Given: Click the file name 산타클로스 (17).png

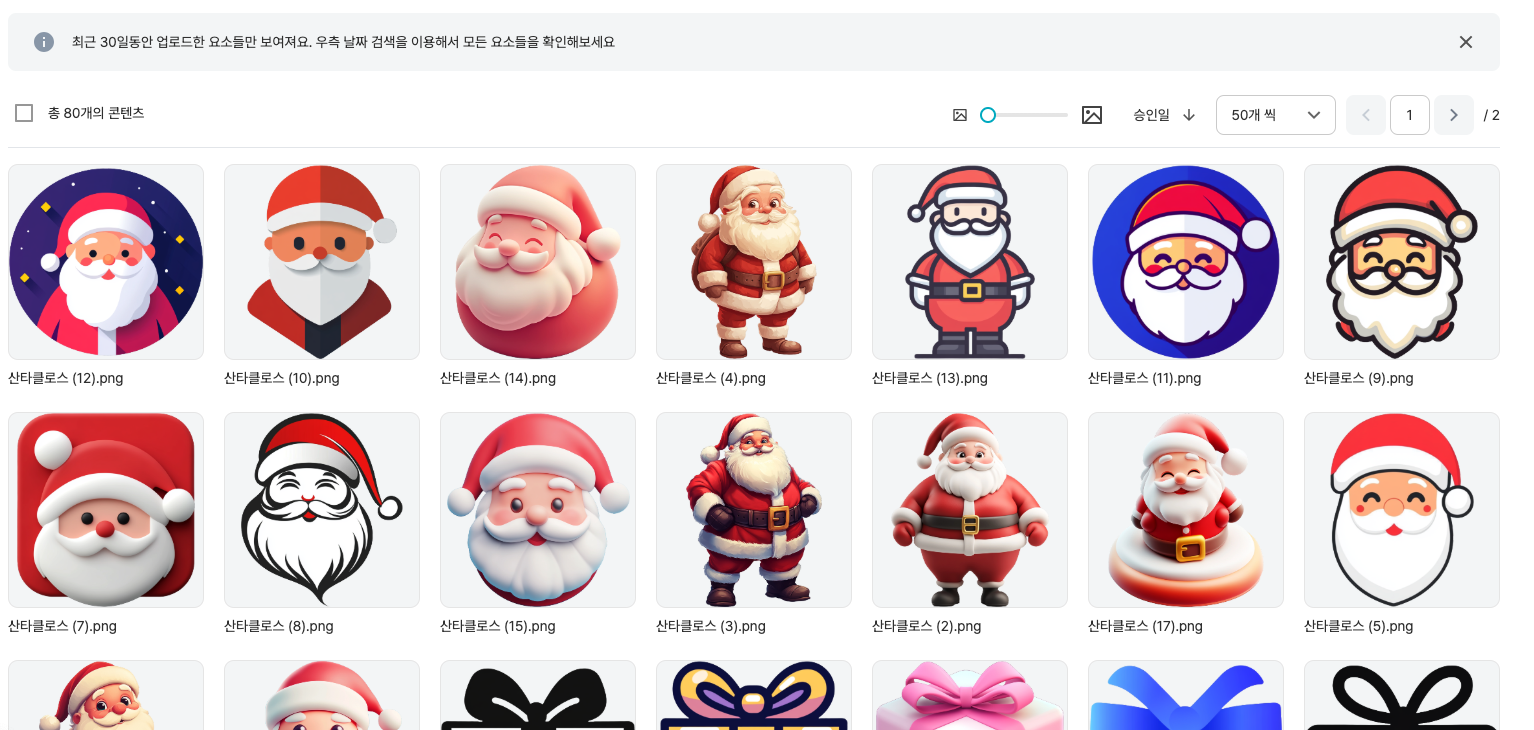Looking at the screenshot, I should 1146,626.
